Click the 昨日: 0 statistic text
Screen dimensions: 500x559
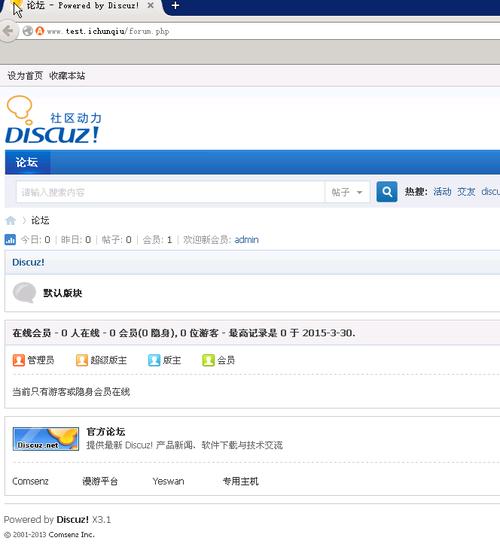tap(76, 240)
